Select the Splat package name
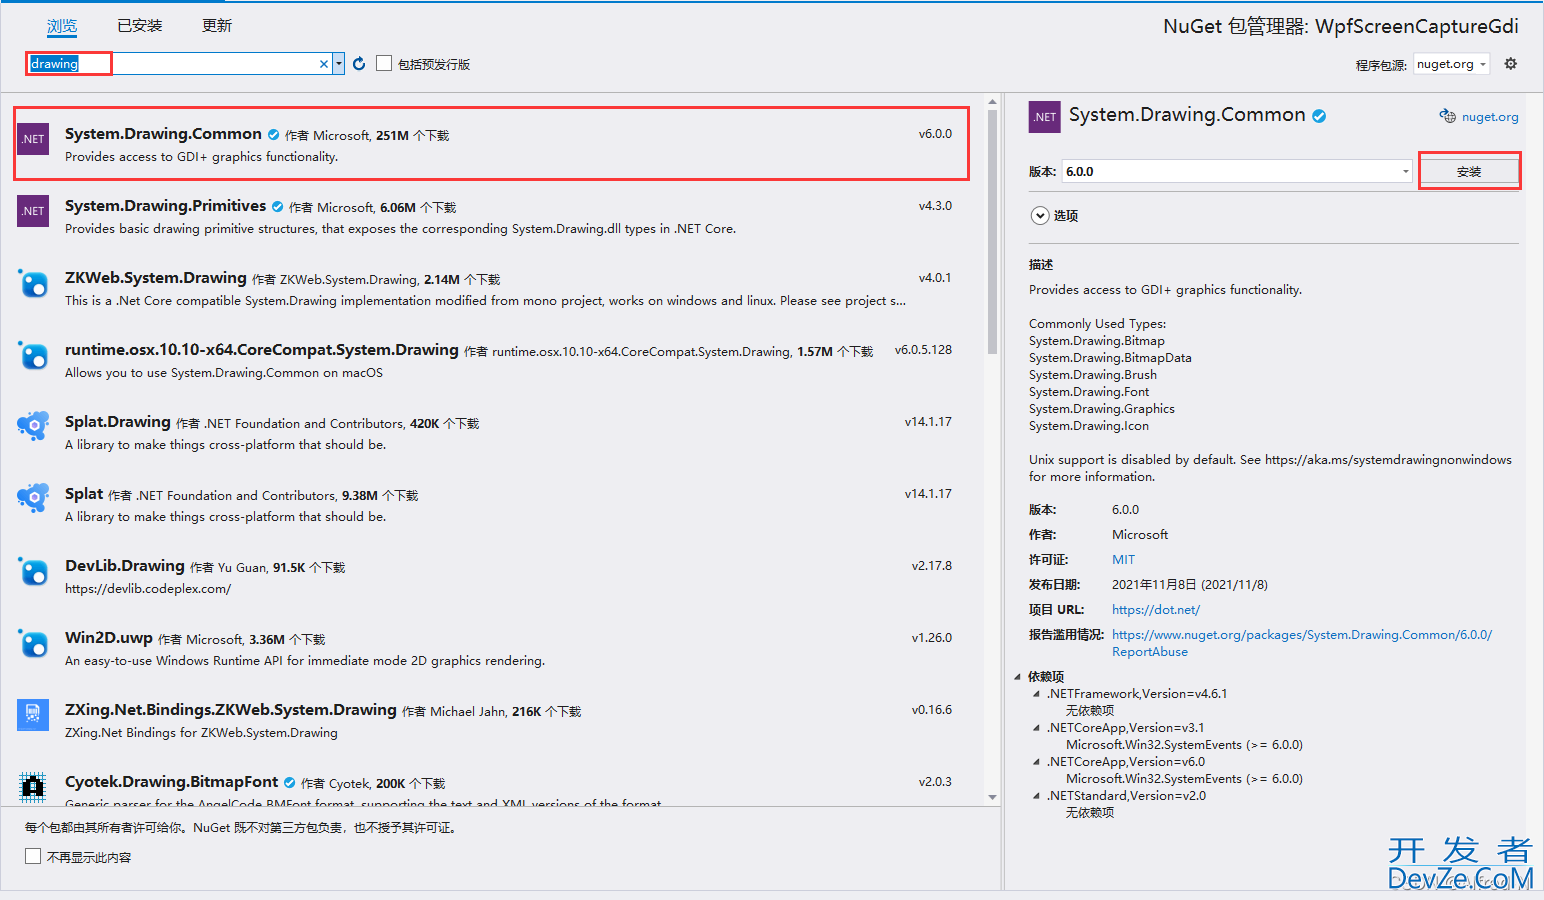The width and height of the screenshot is (1544, 900). (84, 494)
